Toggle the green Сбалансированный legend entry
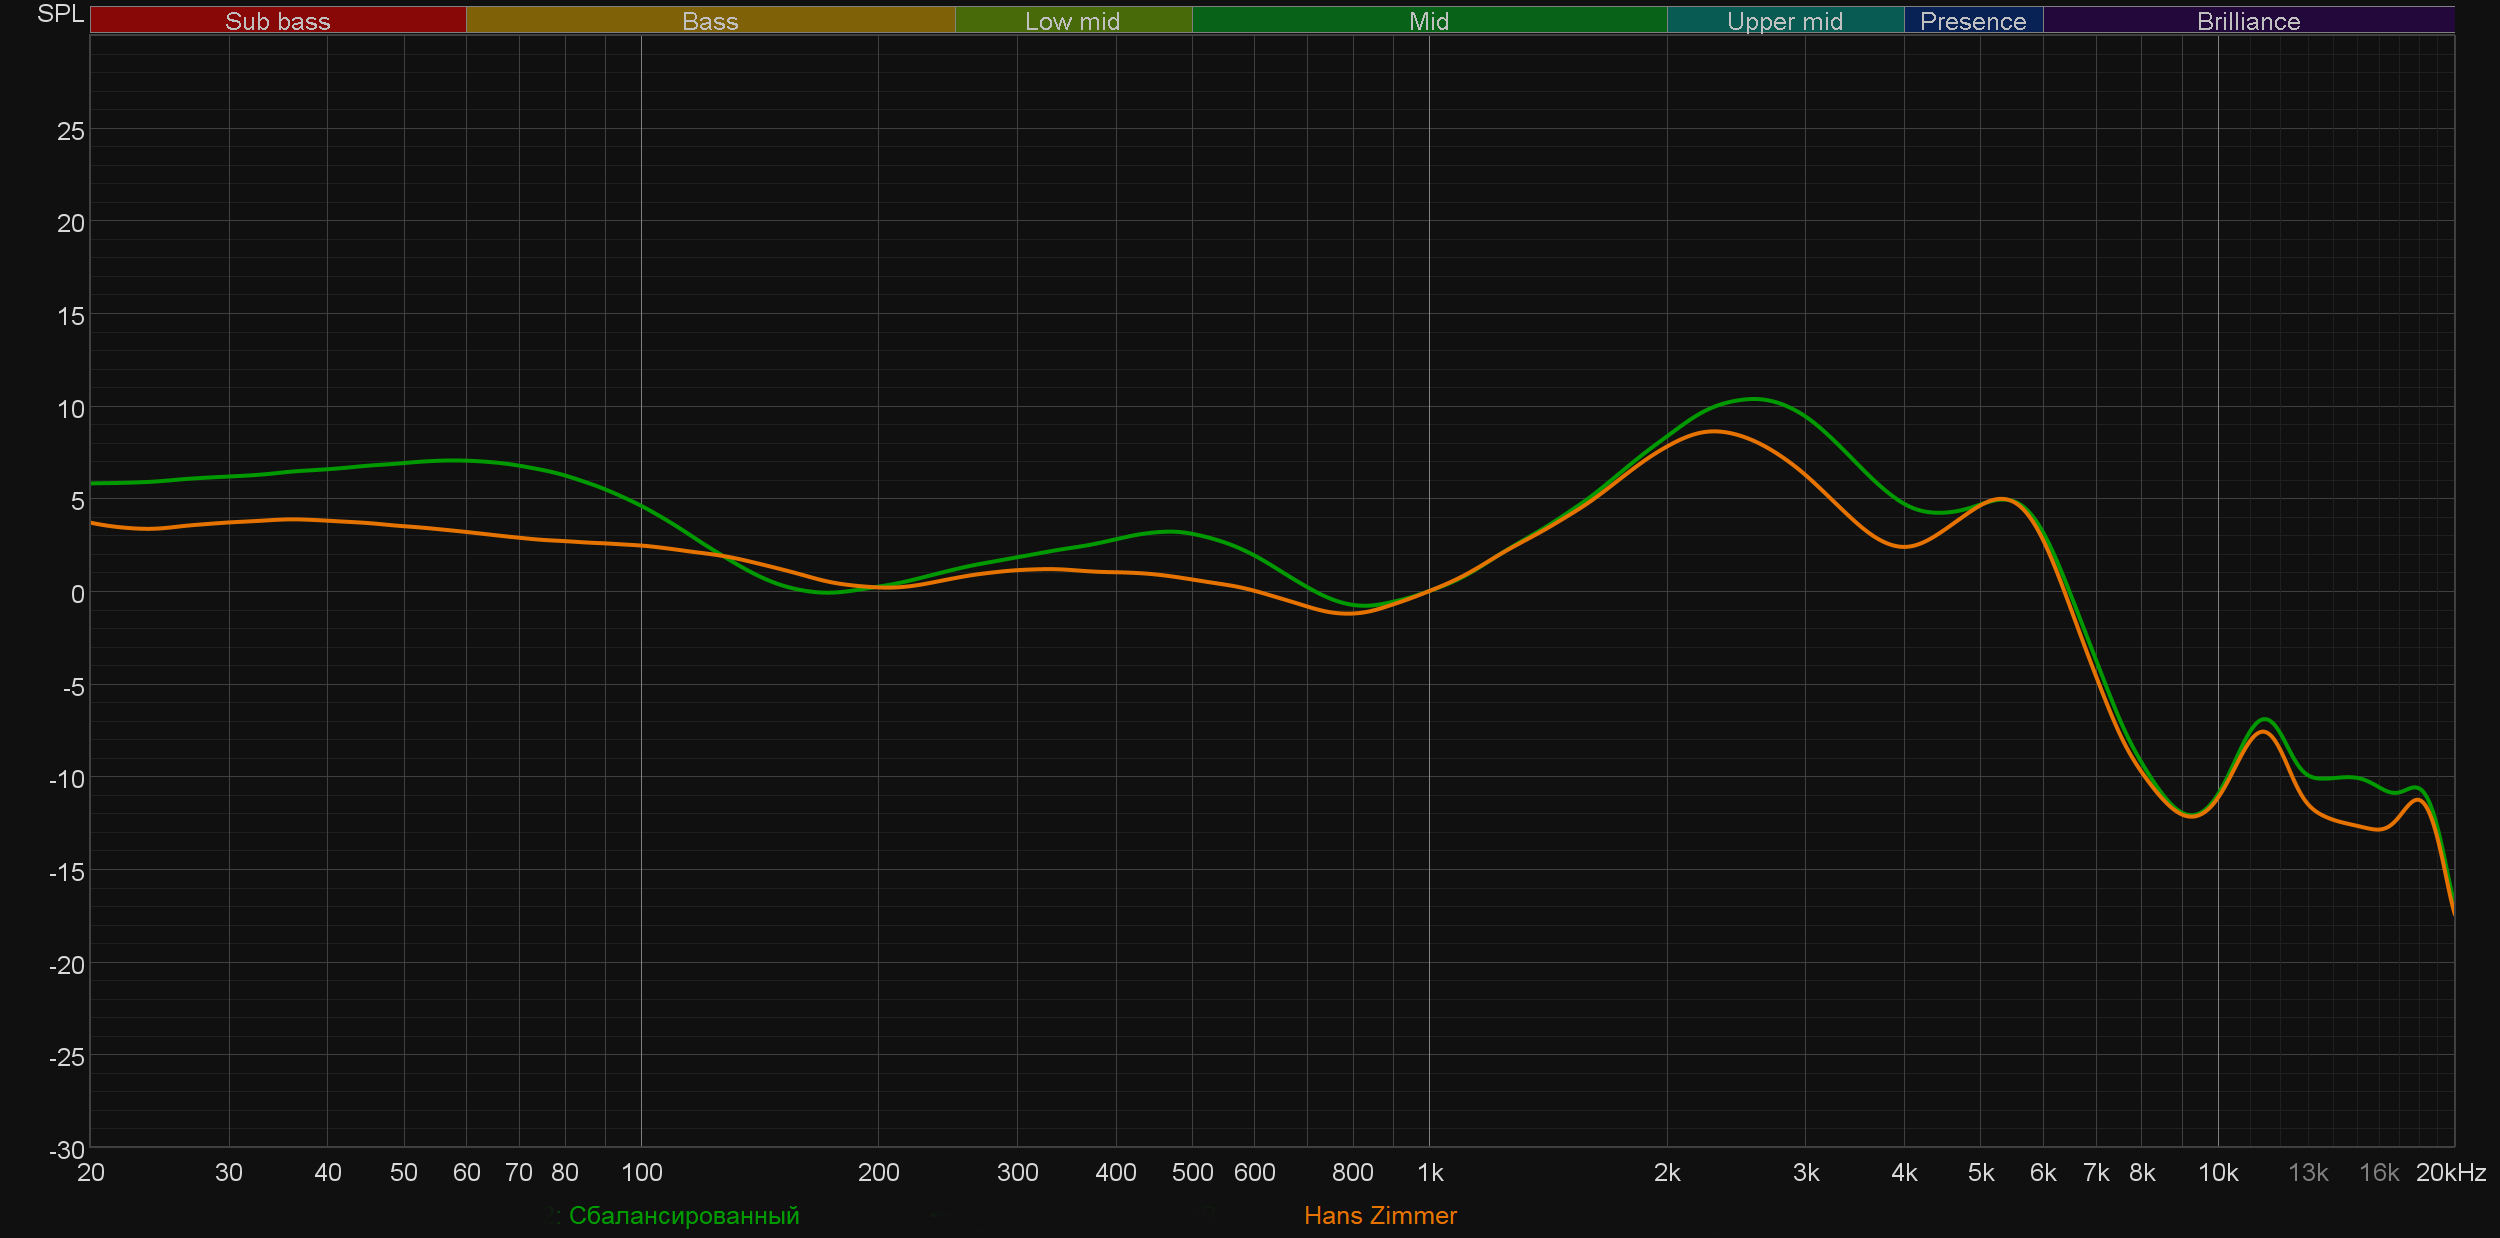2500x1238 pixels. pos(683,1216)
